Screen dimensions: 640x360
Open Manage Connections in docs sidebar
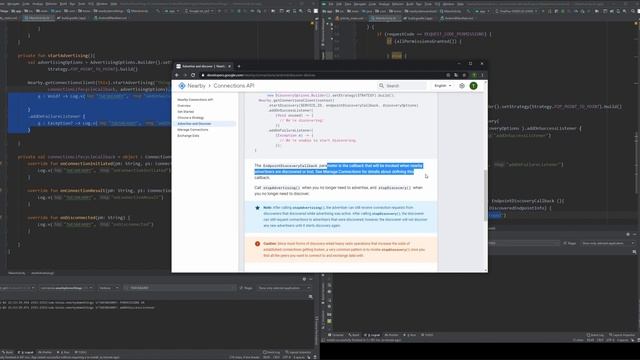coord(193,130)
